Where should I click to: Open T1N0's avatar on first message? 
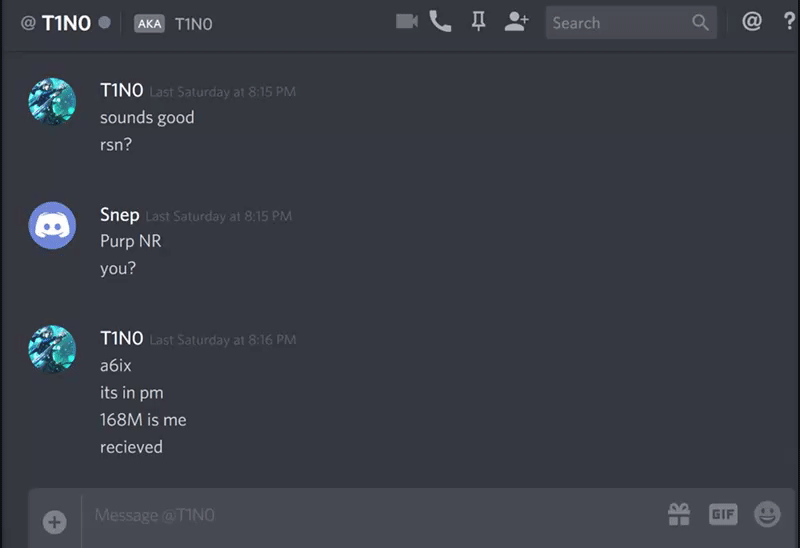52,102
